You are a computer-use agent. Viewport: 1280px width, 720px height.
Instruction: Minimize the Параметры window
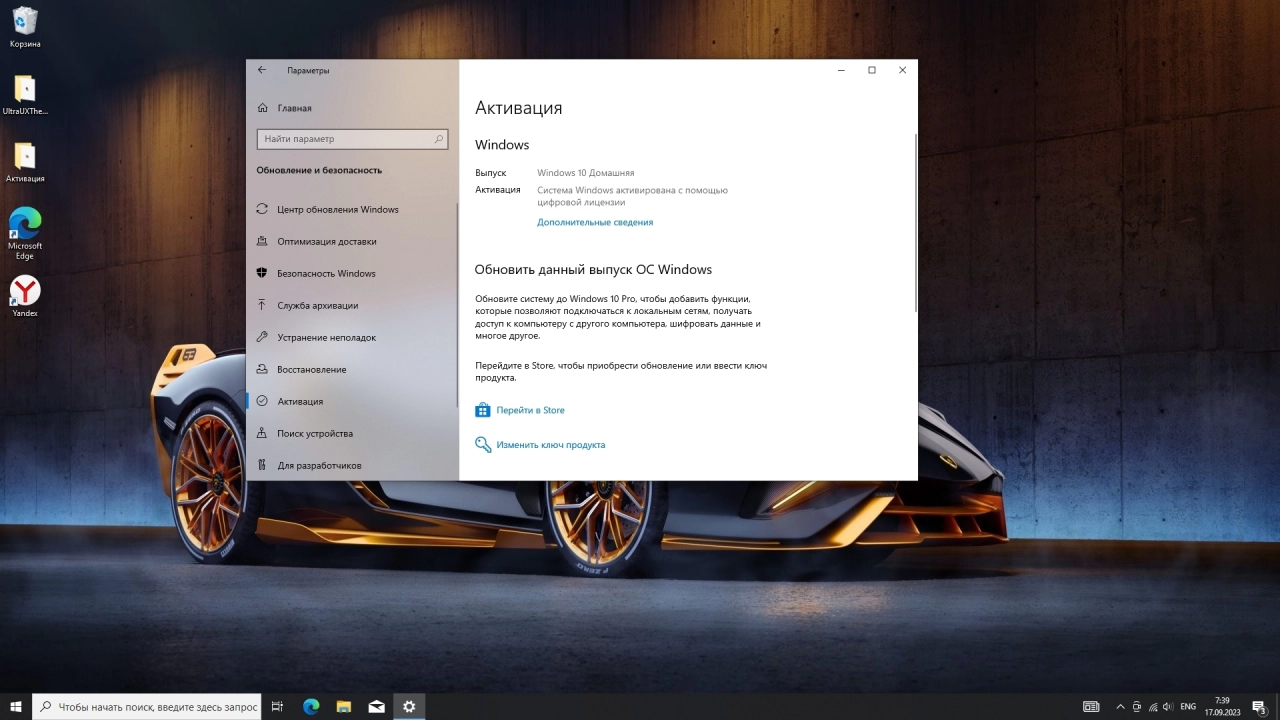pyautogui.click(x=841, y=70)
